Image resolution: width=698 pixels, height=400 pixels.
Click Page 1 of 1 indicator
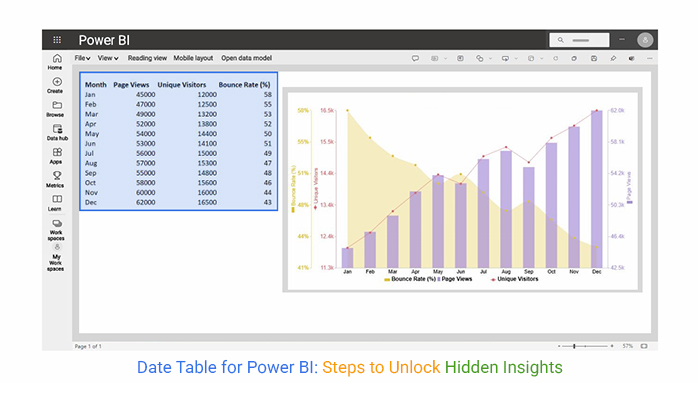88,346
